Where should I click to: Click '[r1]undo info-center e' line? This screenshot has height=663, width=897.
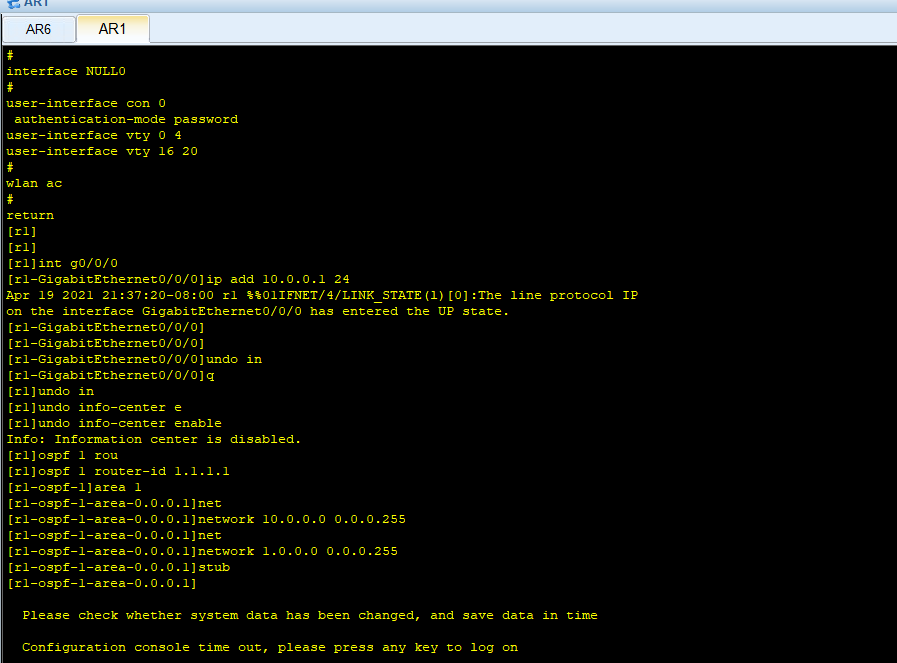(x=94, y=408)
